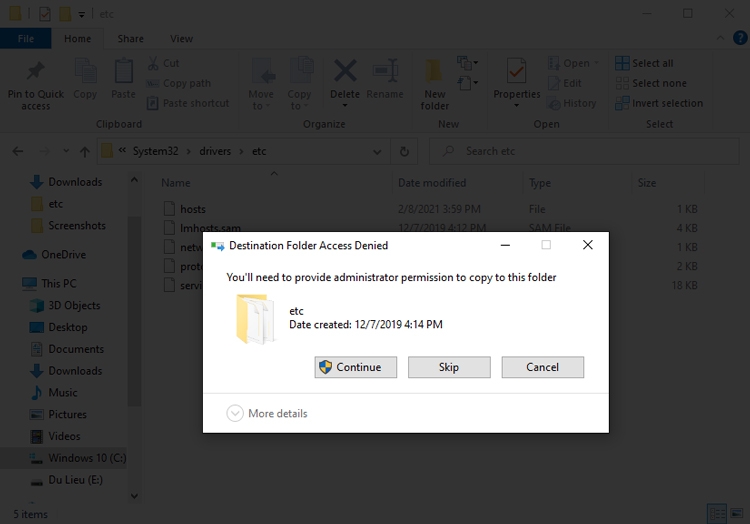This screenshot has width=750, height=524.
Task: Click the Help question mark icon
Action: [739, 38]
